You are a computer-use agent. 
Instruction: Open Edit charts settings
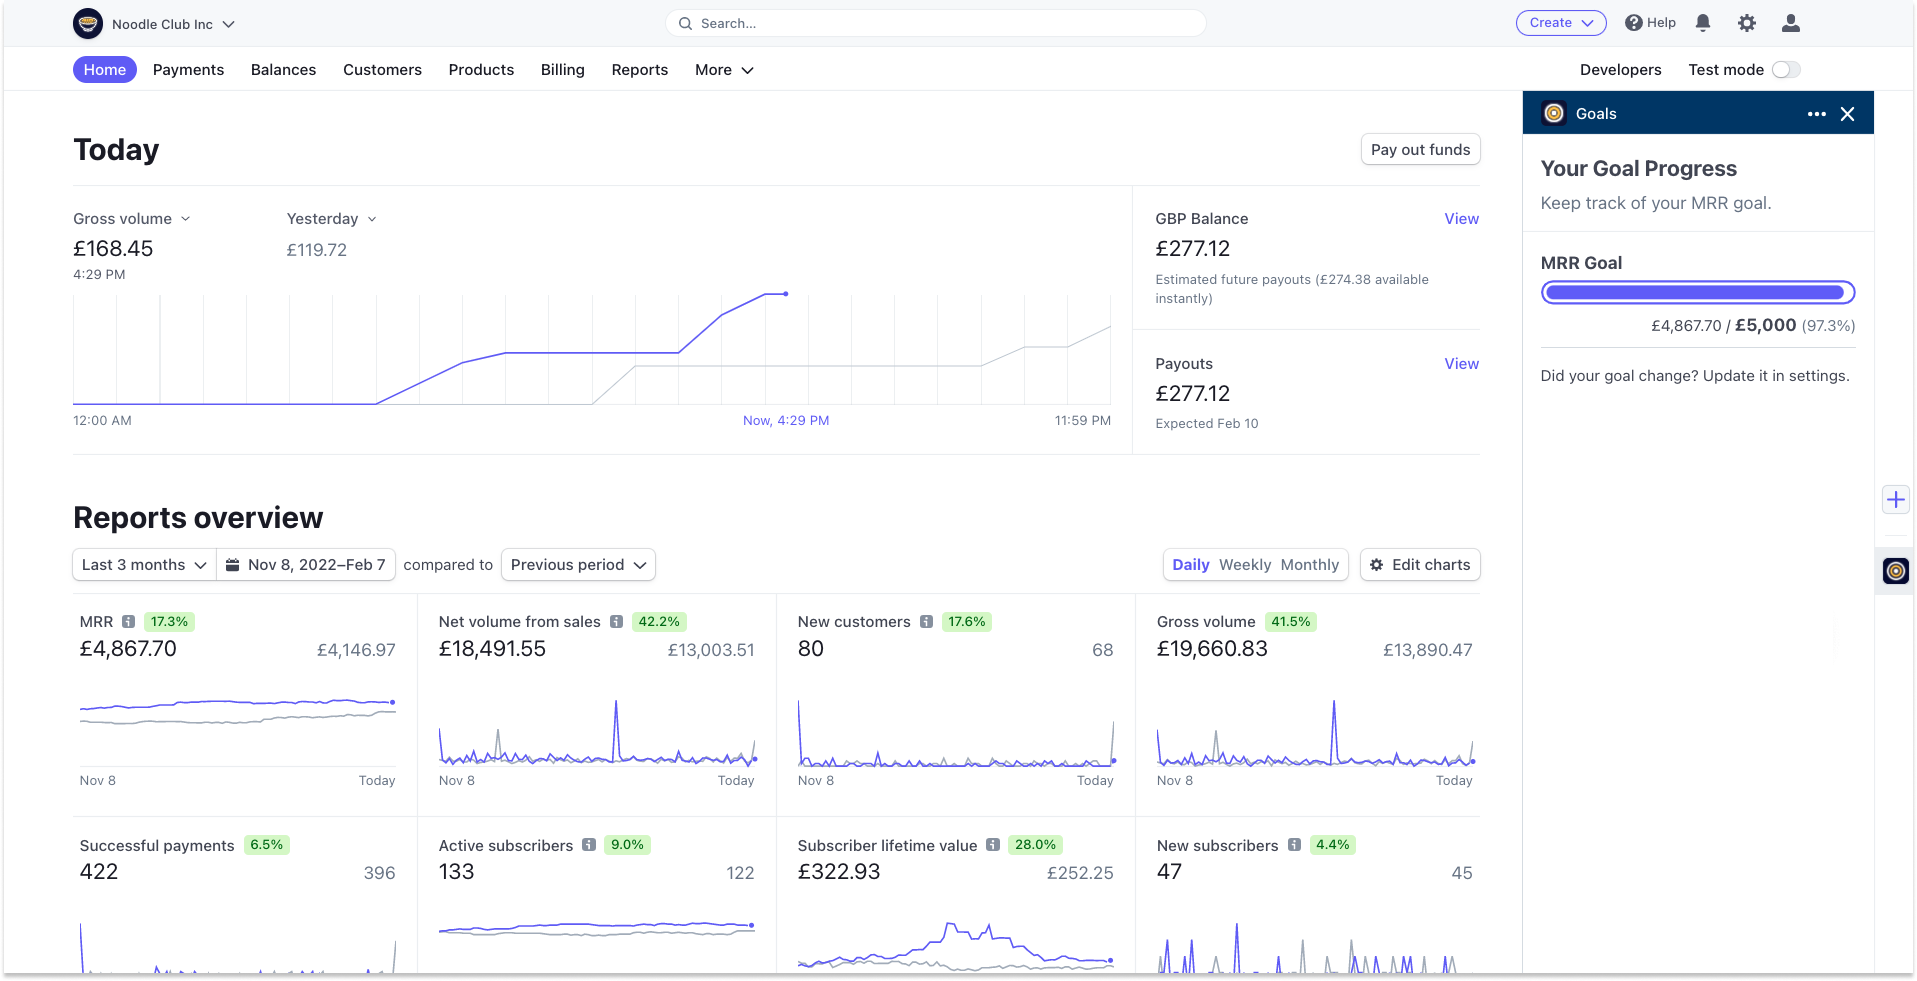pyautogui.click(x=1419, y=564)
